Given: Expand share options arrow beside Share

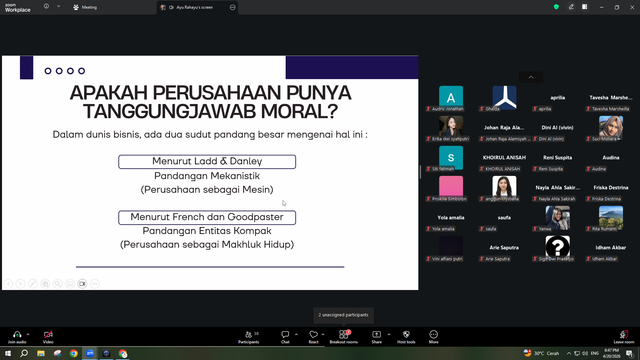Looking at the screenshot, I should pos(389,334).
